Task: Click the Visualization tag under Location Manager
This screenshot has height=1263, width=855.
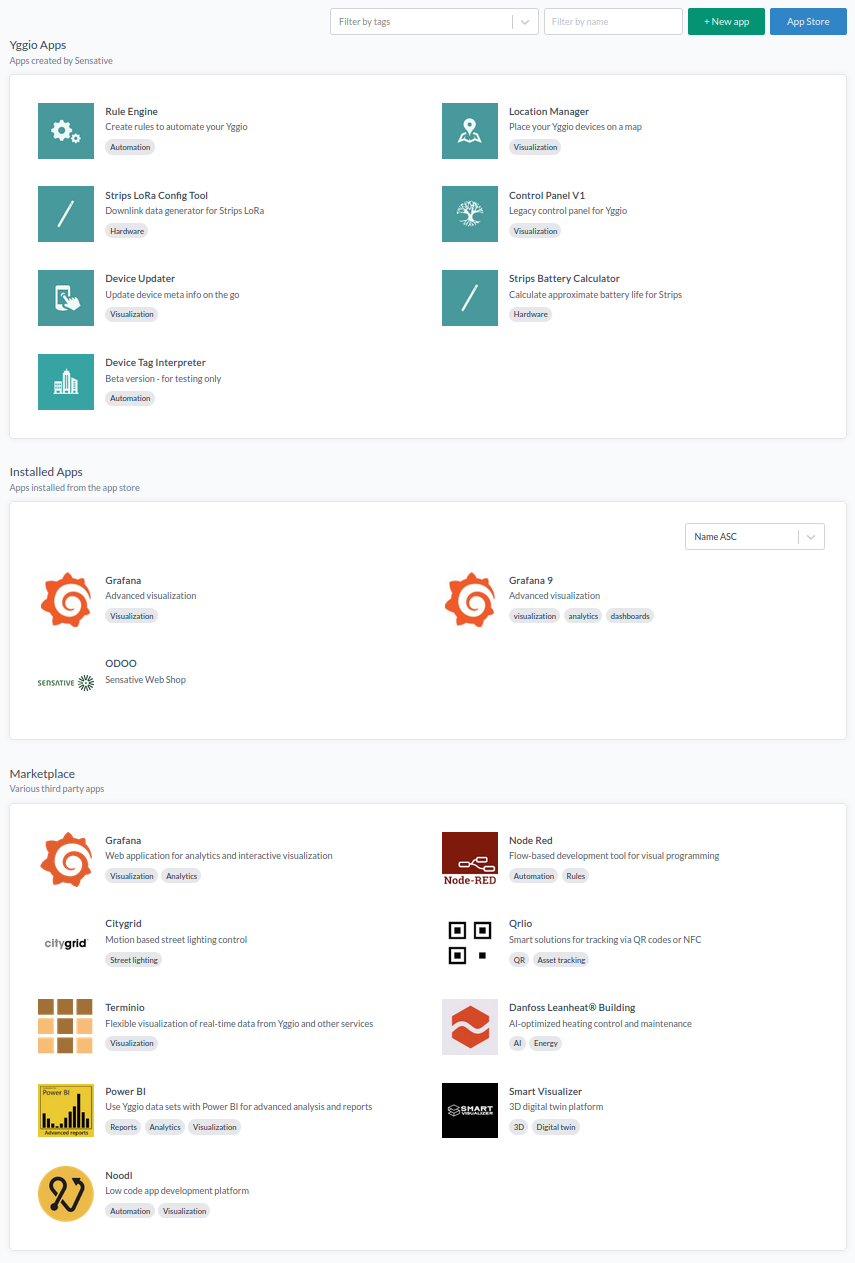Action: coord(535,147)
